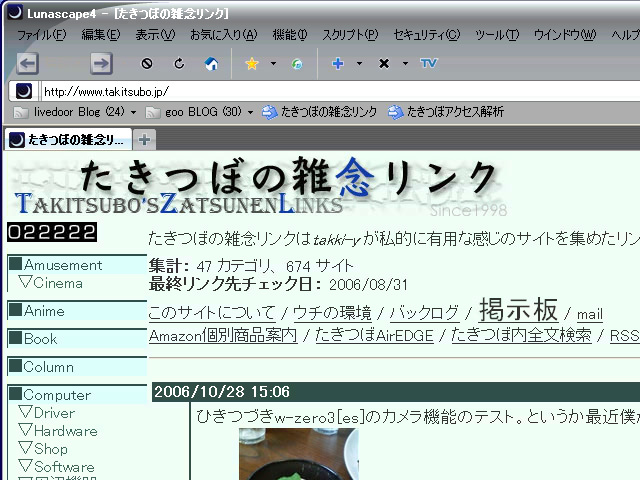Reload the current page
This screenshot has height=480, width=640.
point(179,64)
